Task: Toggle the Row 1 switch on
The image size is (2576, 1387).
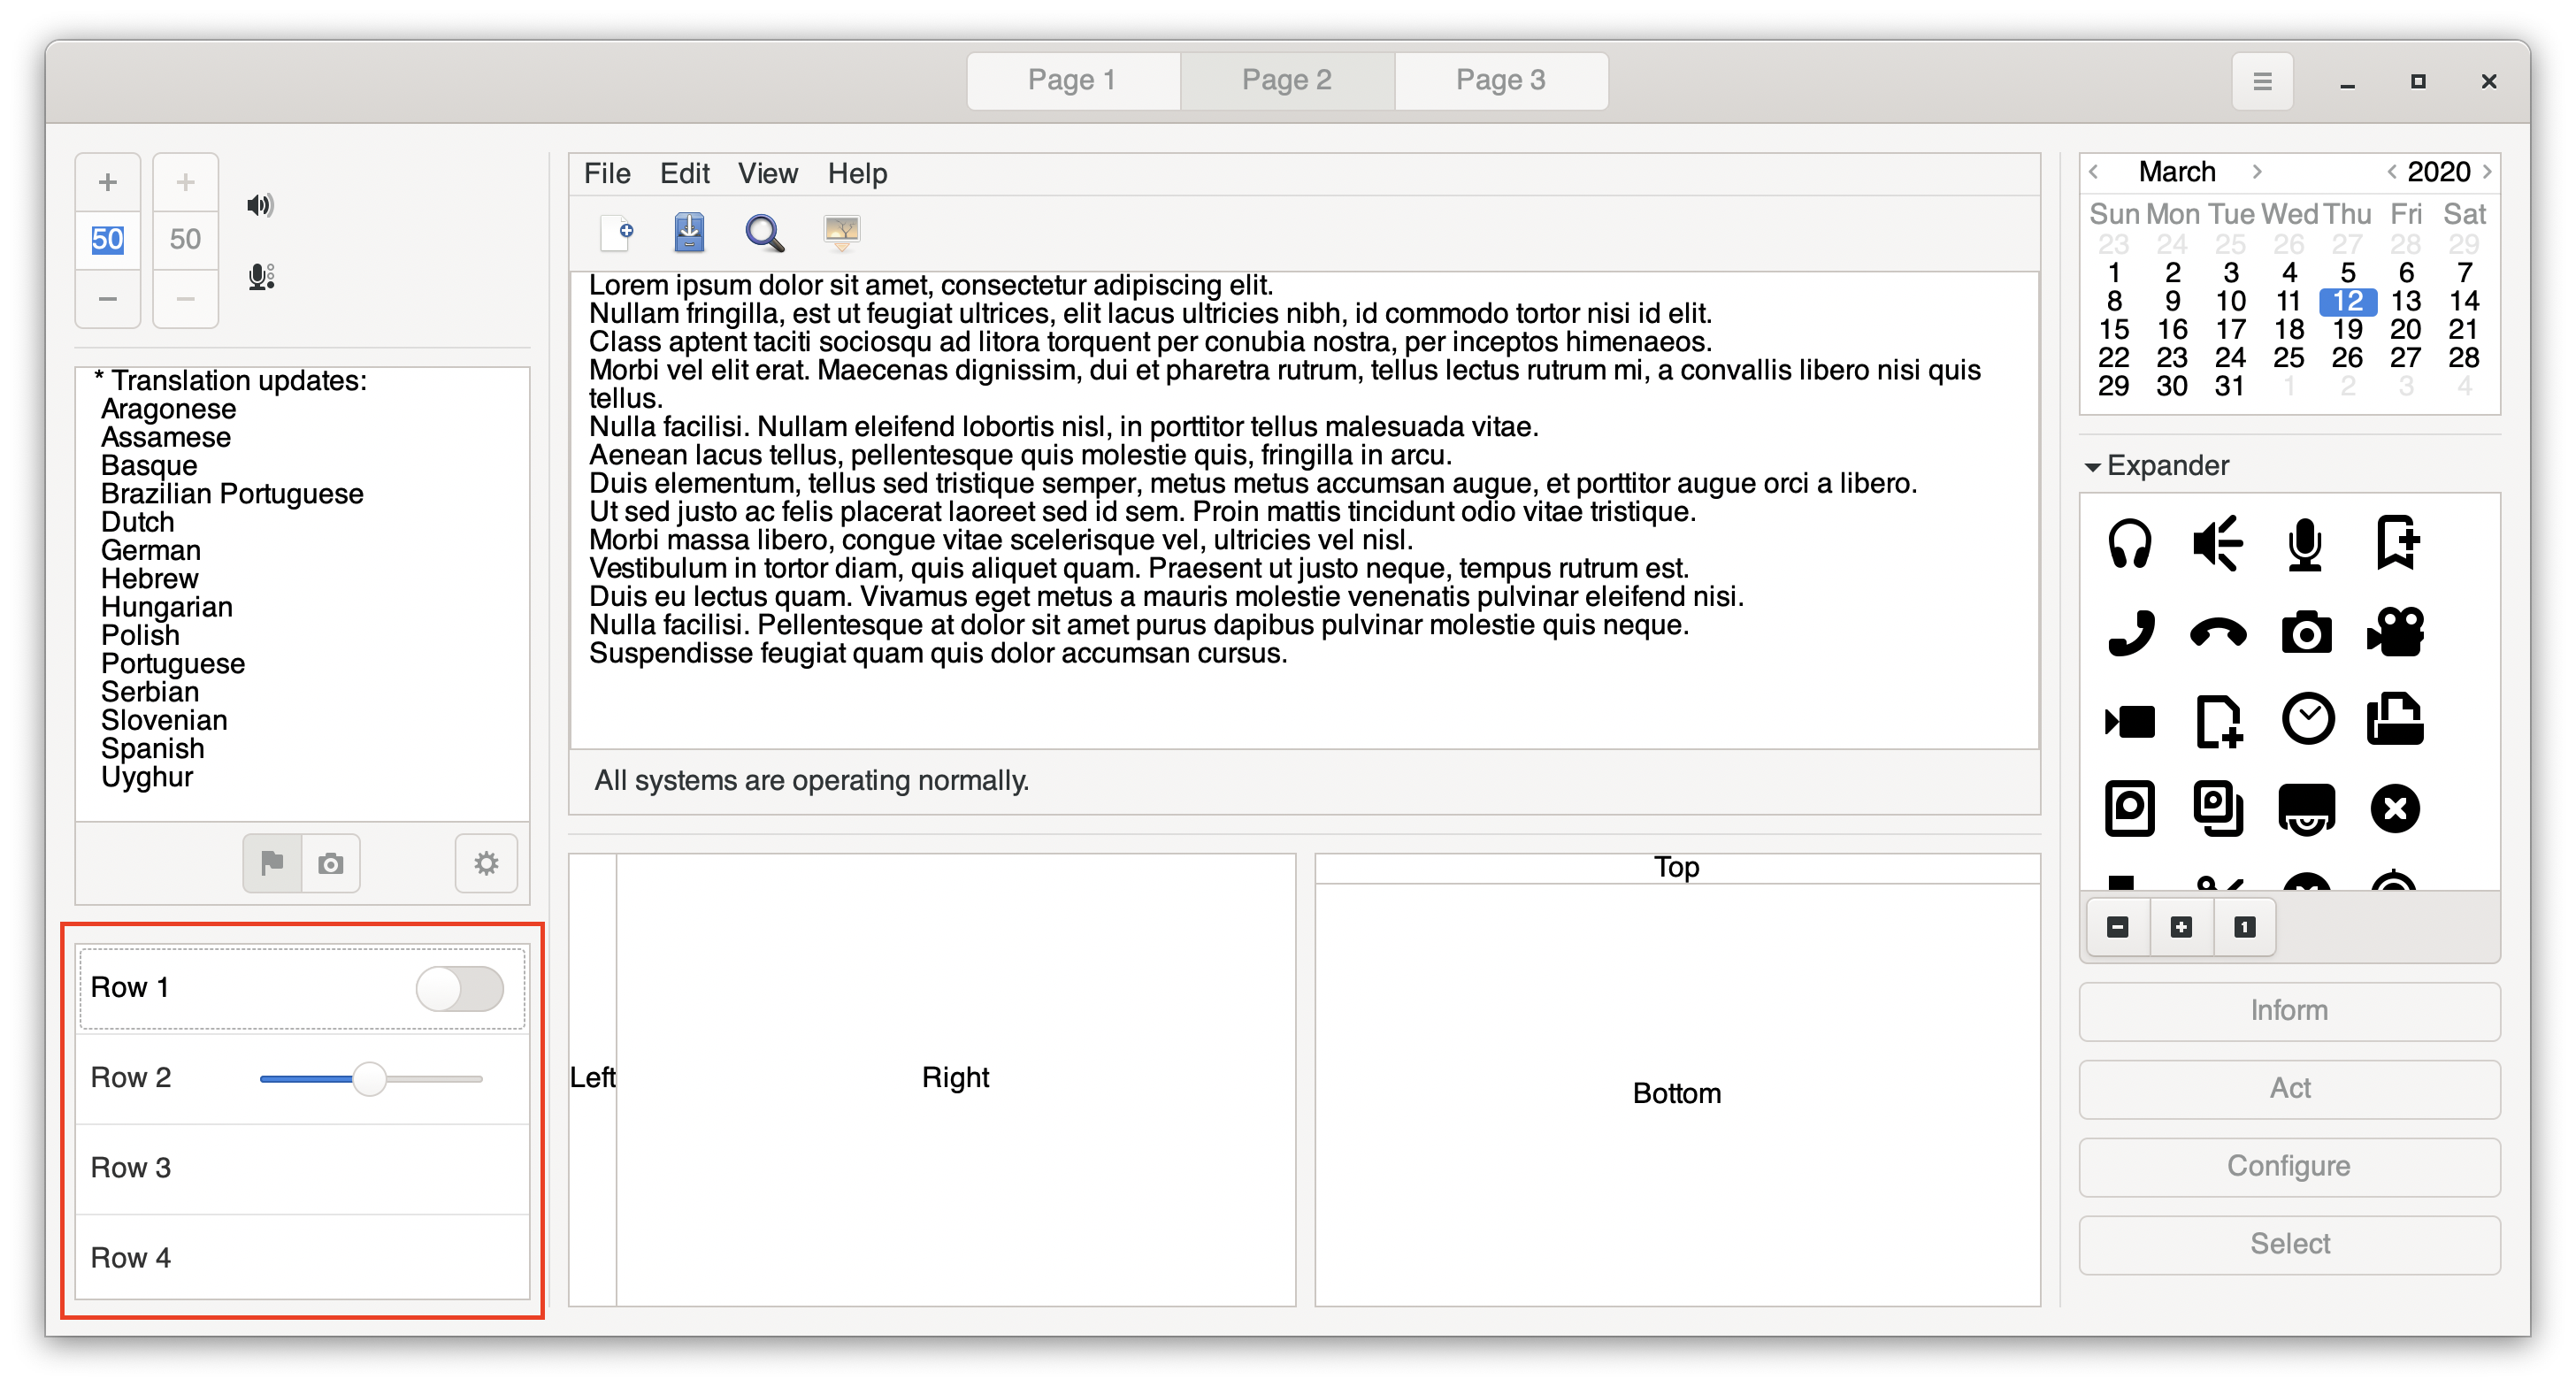Action: click(x=459, y=987)
